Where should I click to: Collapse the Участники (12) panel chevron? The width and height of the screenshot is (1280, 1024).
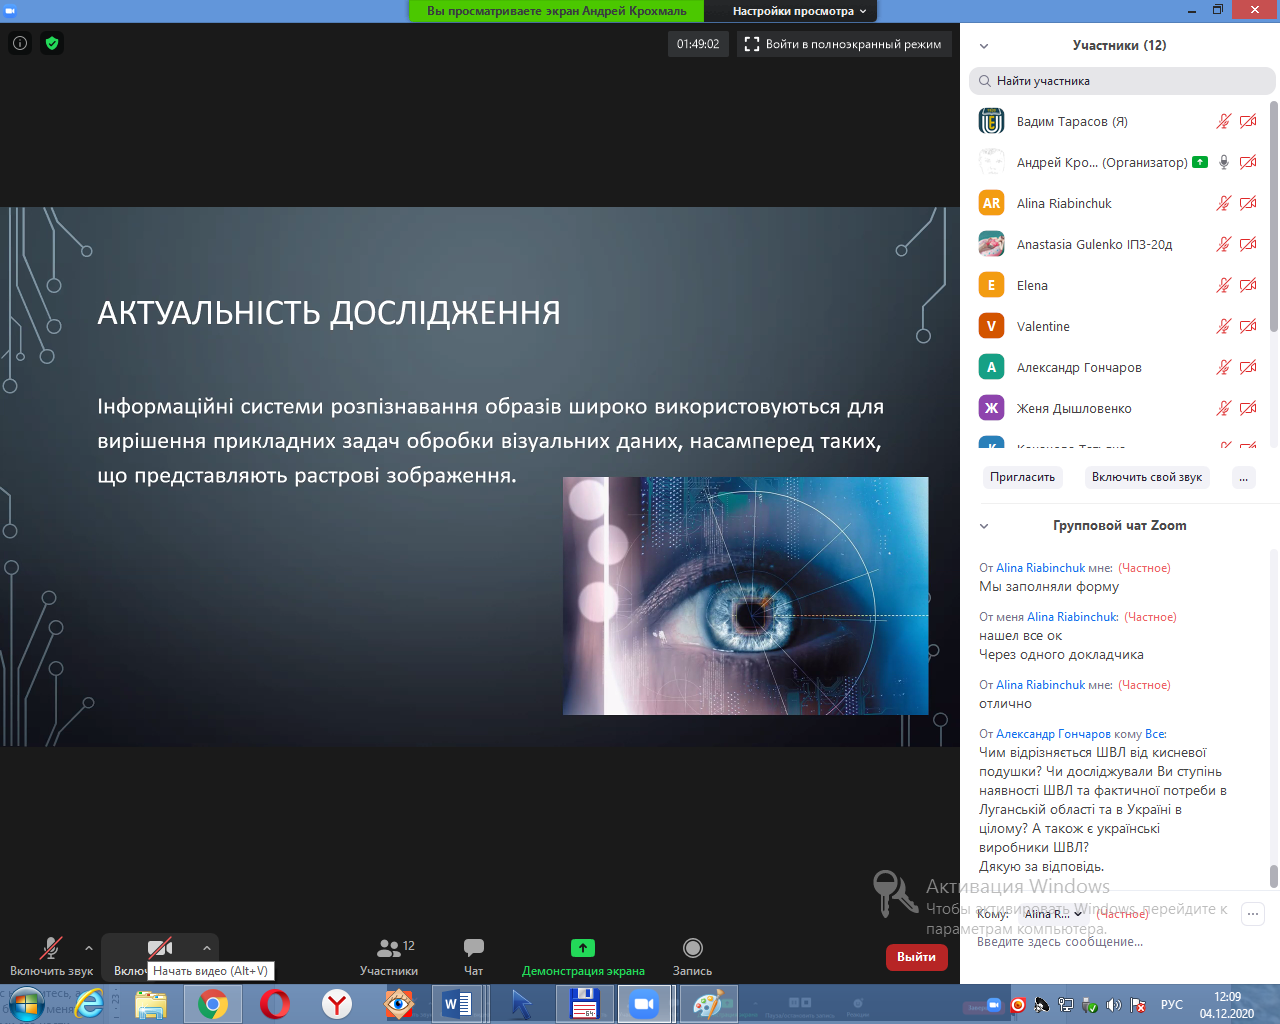(984, 46)
